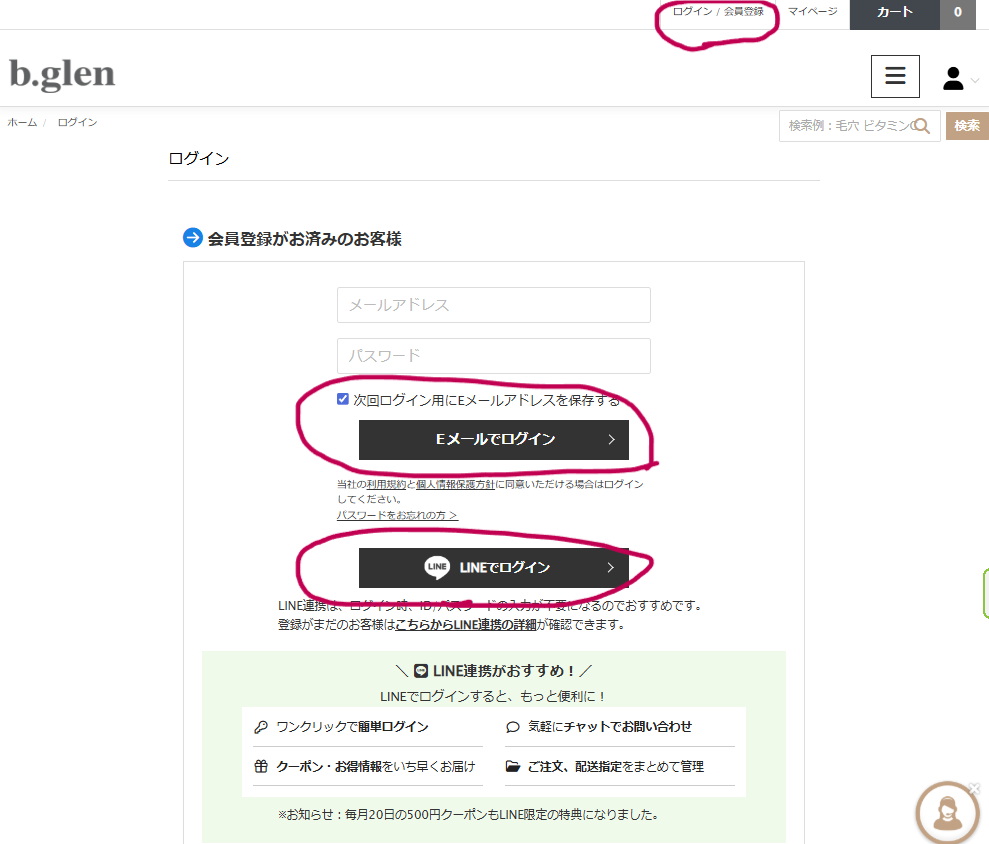Open こちらからLINE連携の詳細 link
Viewport: 989px width, 844px height.
pyautogui.click(x=465, y=625)
